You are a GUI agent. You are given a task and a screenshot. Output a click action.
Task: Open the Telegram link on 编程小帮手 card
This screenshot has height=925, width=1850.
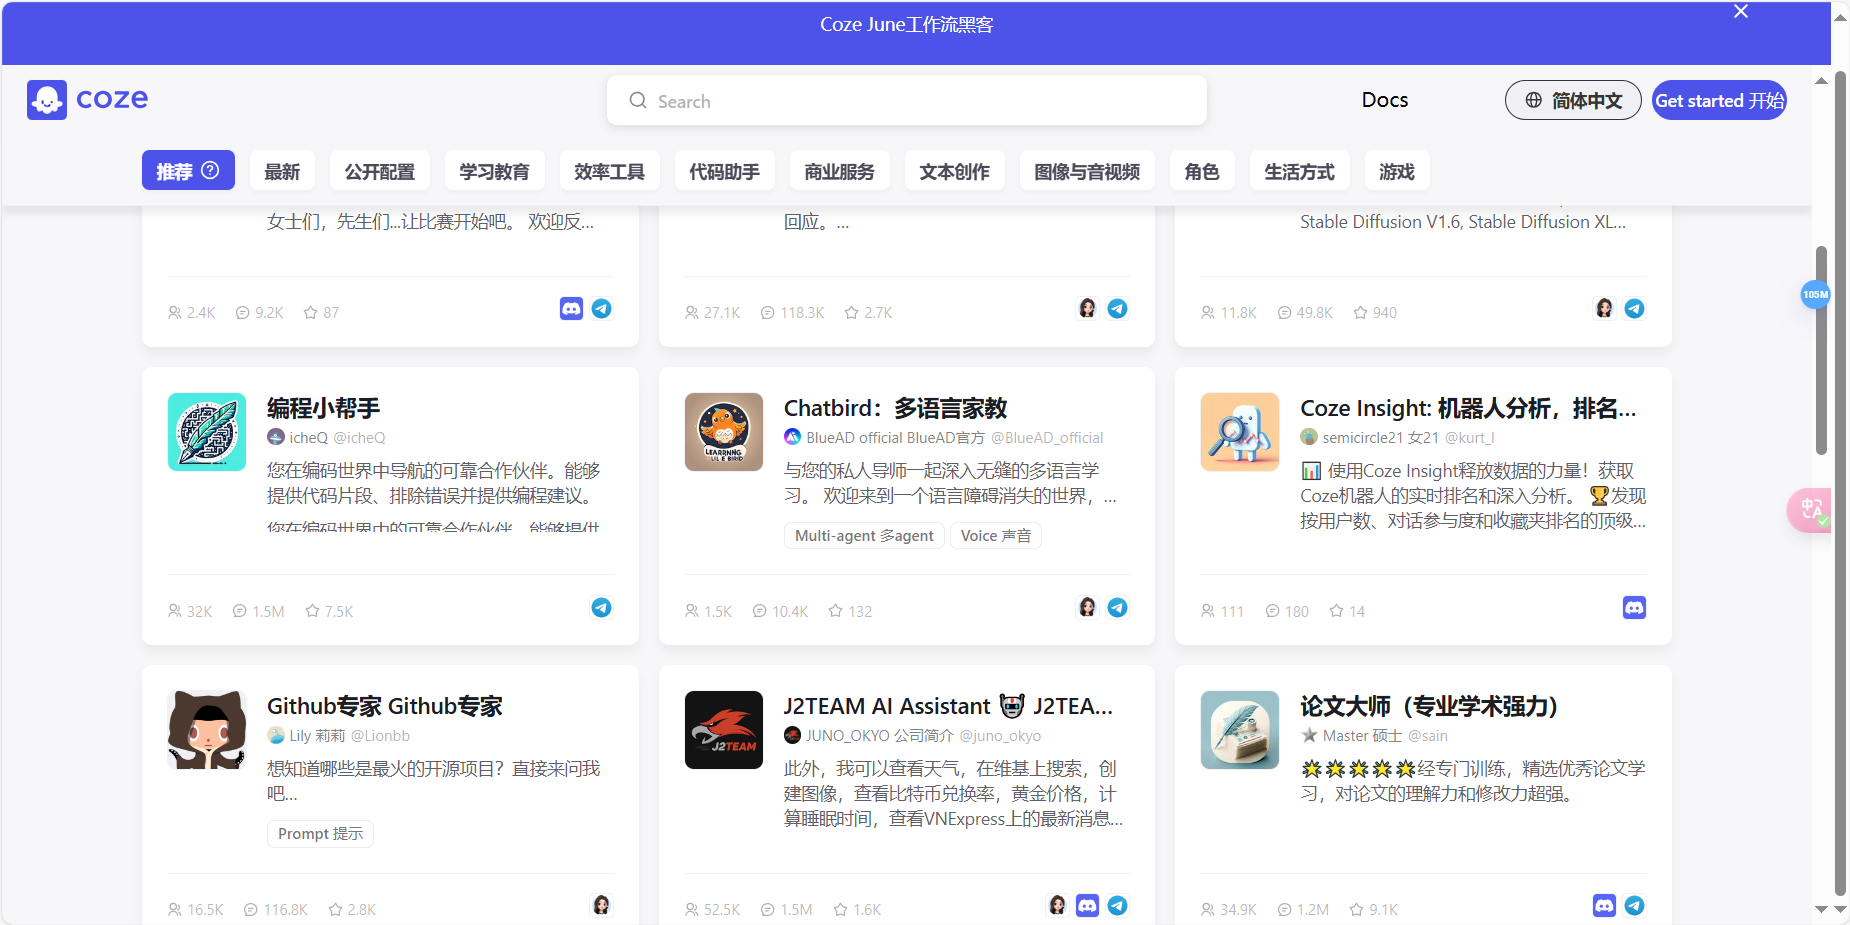[601, 607]
